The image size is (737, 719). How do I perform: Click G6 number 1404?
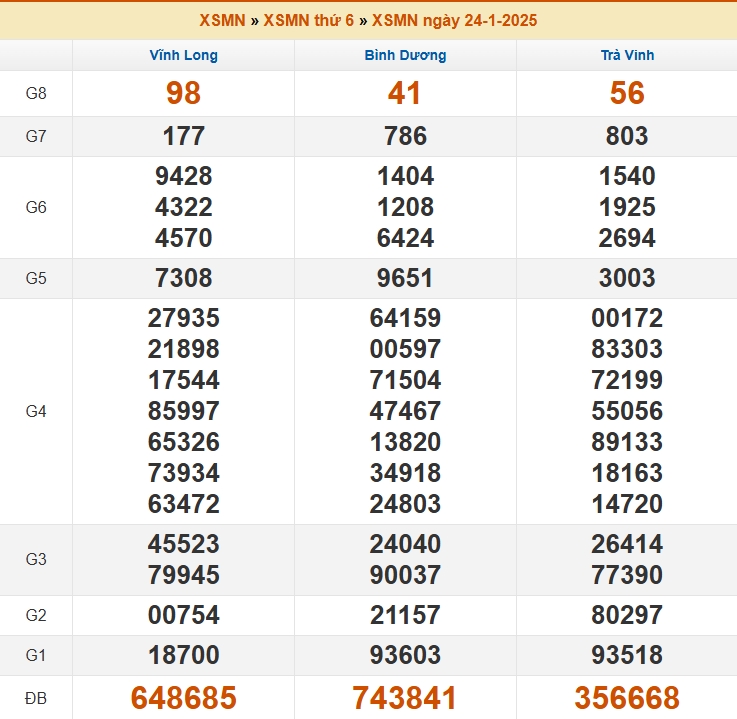click(x=406, y=176)
